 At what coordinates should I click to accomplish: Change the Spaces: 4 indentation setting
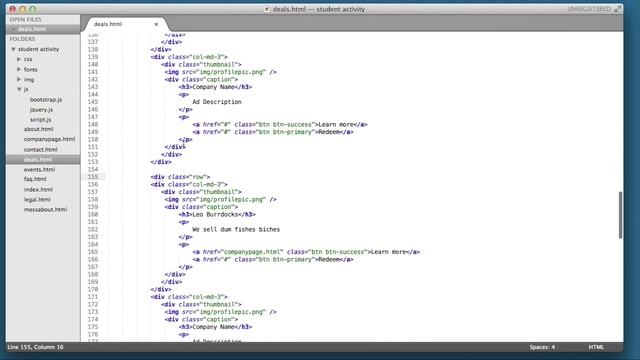(542, 347)
